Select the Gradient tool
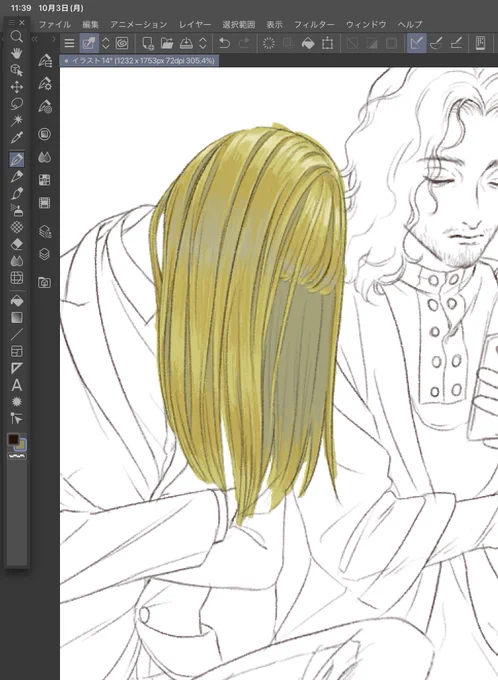This screenshot has width=498, height=680. coord(16,317)
